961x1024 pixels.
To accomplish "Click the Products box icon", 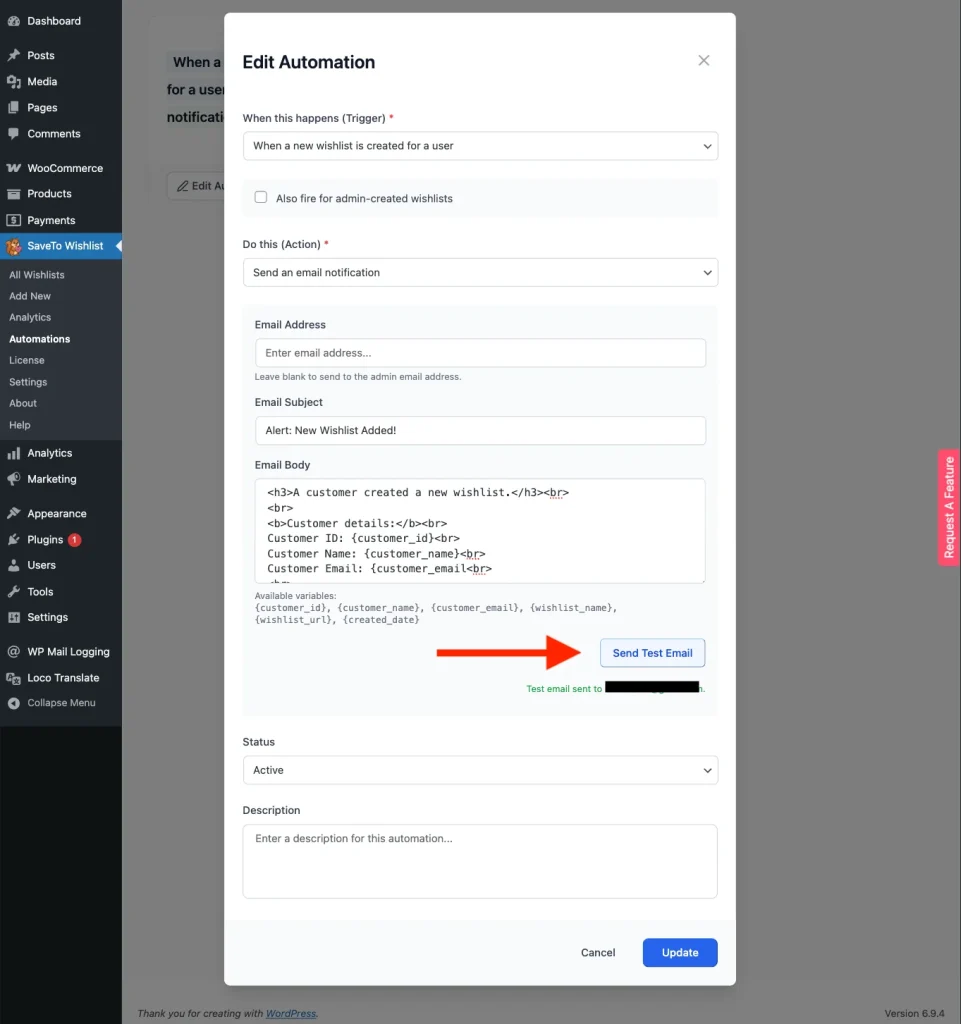I will tap(14, 194).
